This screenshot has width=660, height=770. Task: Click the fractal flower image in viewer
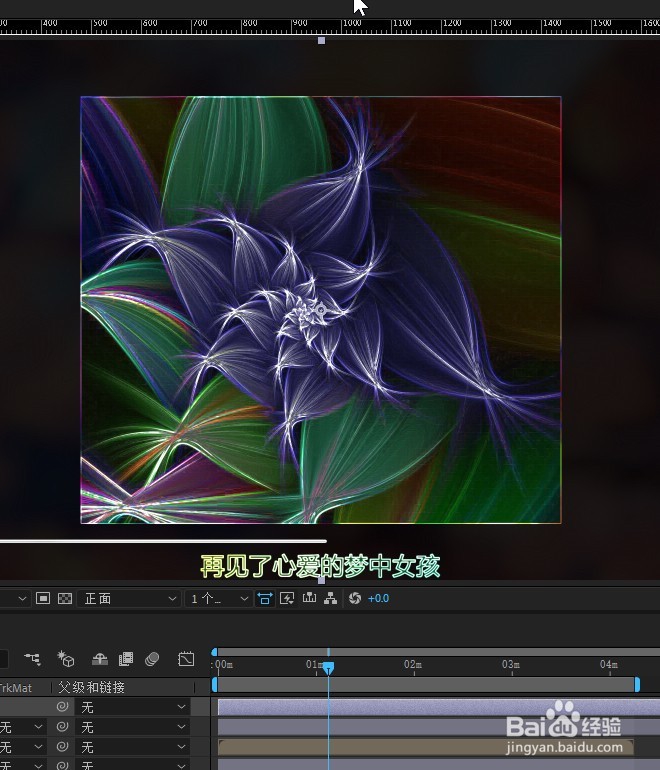point(321,310)
